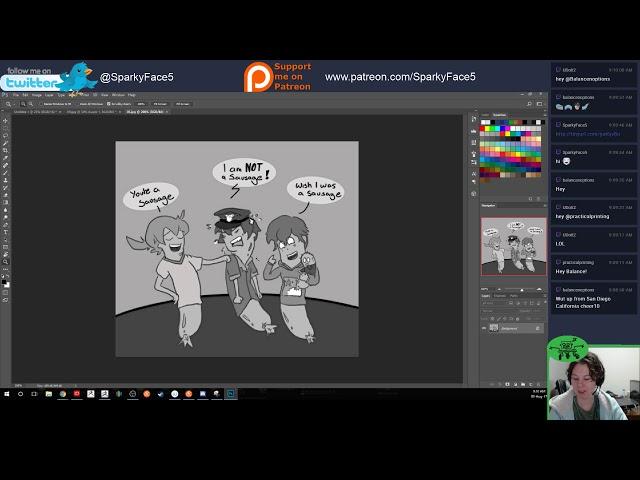Open Change Screen Mode at toolbox bottom
The image size is (640, 480).
click(x=5, y=300)
